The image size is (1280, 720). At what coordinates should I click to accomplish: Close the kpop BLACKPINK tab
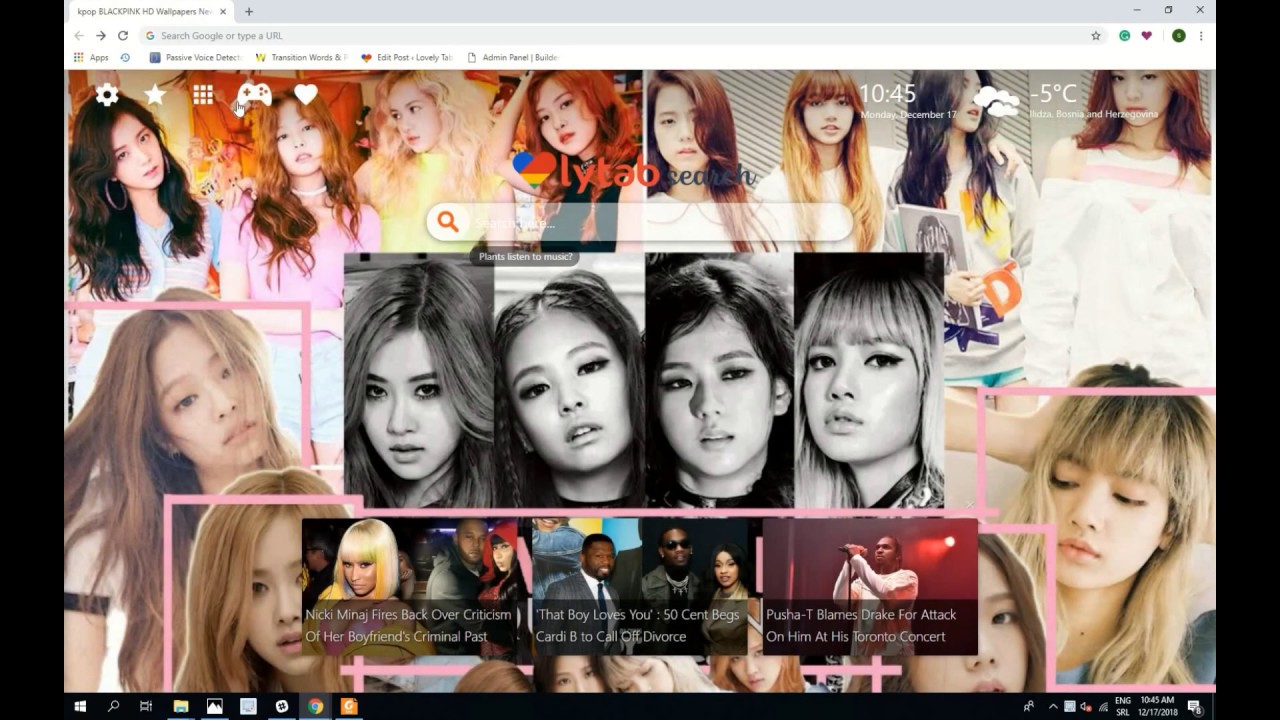(224, 11)
